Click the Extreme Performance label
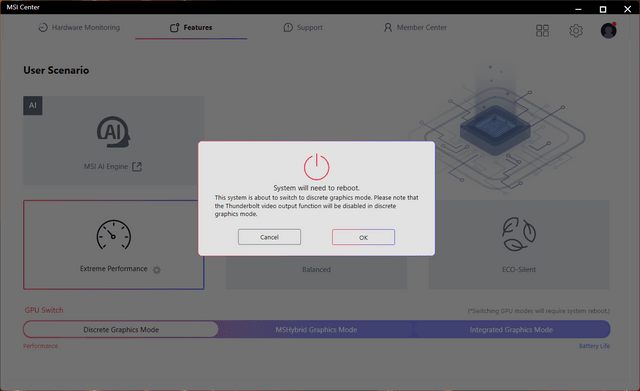Screen dimensions: 640x391 pos(113,269)
